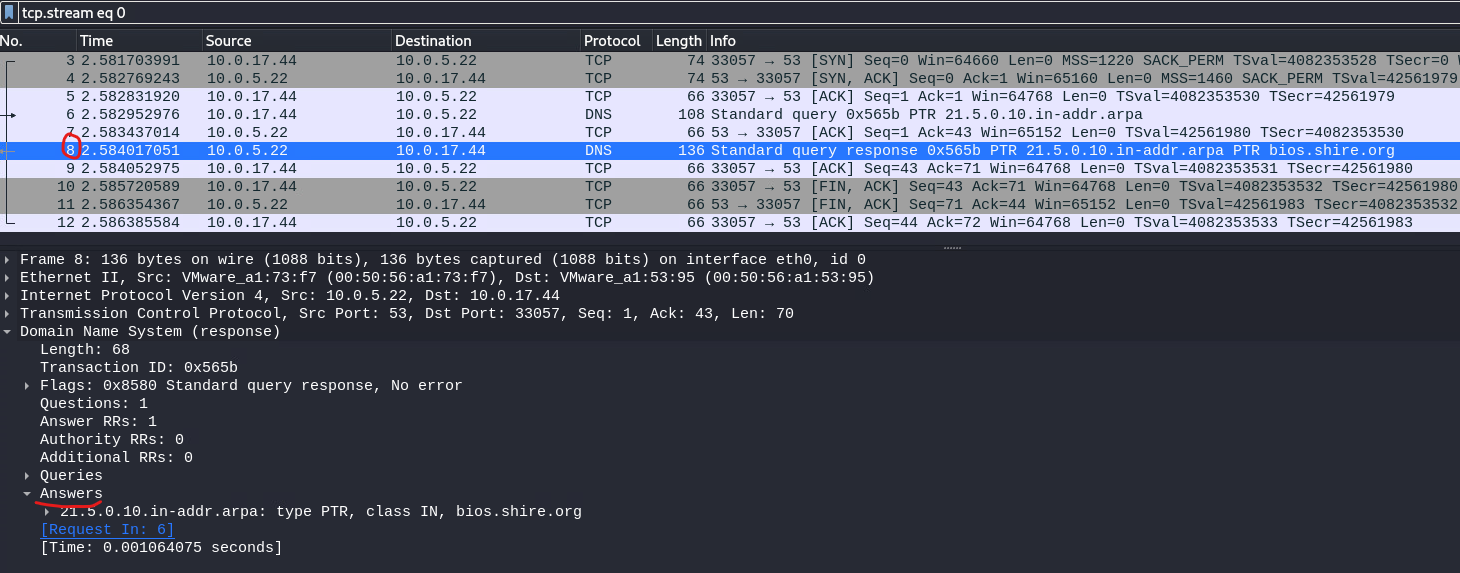1460x573 pixels.
Task: Collapse the Answers node
Action: pos(27,494)
